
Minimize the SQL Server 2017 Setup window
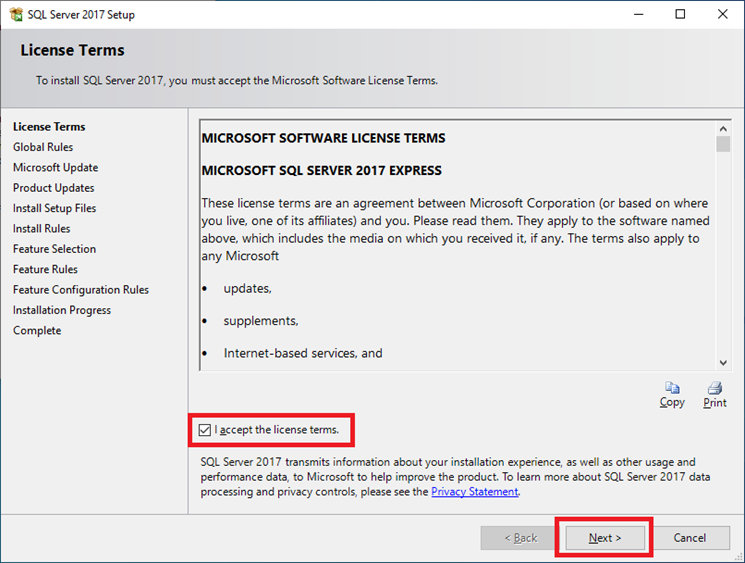click(639, 14)
